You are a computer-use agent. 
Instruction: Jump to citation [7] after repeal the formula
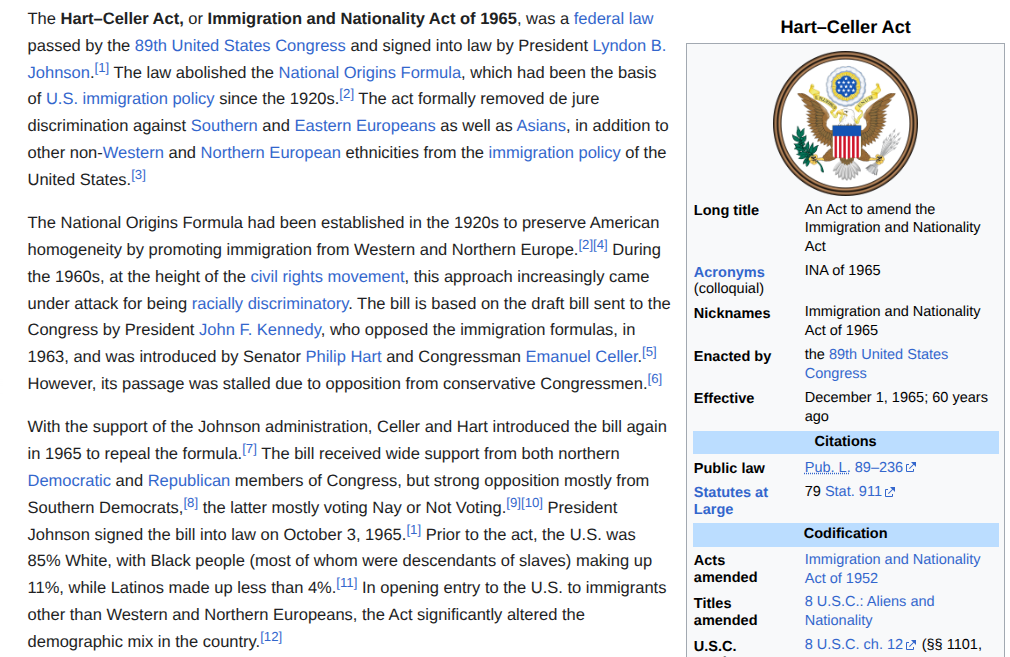pyautogui.click(x=249, y=449)
